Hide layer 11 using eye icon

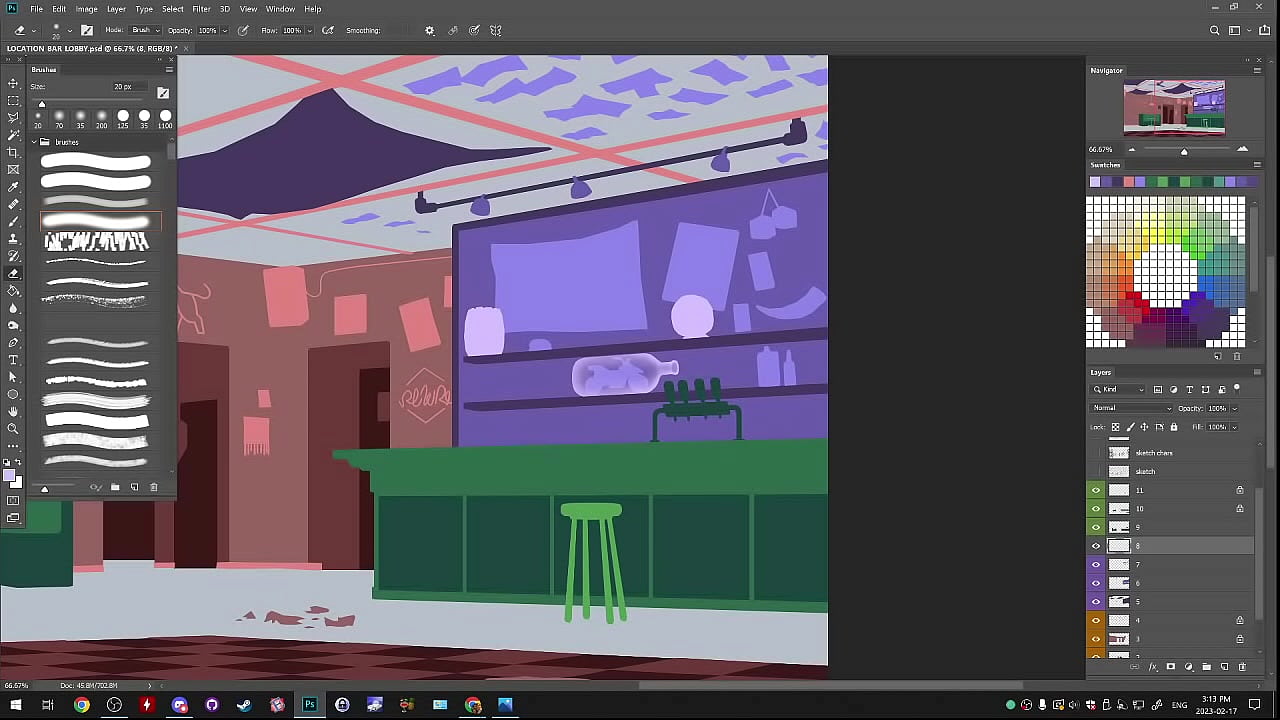(1096, 490)
